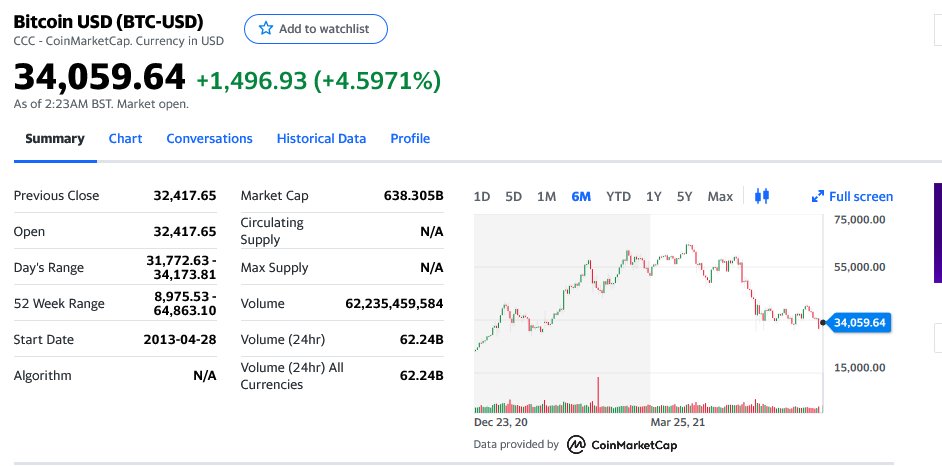Click the CoinMarketCap logo
The height and width of the screenshot is (466, 942).
tap(622, 445)
